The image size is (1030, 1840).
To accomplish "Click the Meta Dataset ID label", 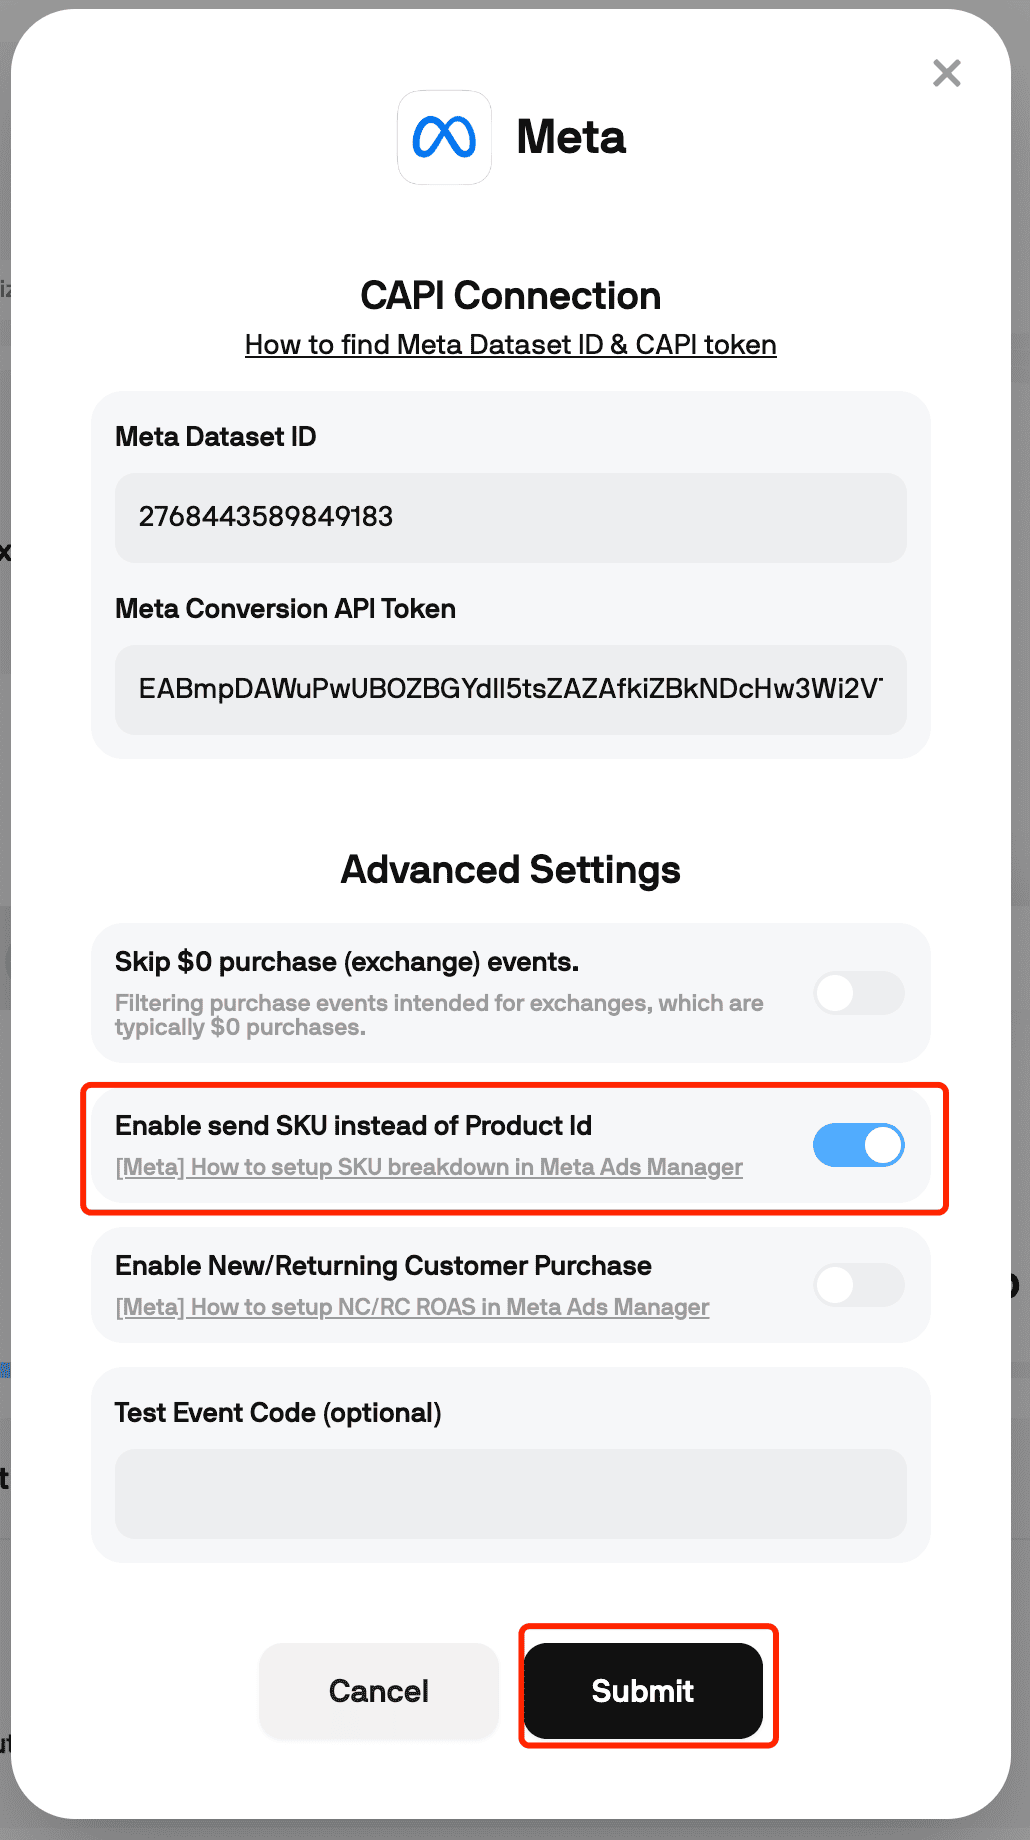I will (216, 437).
